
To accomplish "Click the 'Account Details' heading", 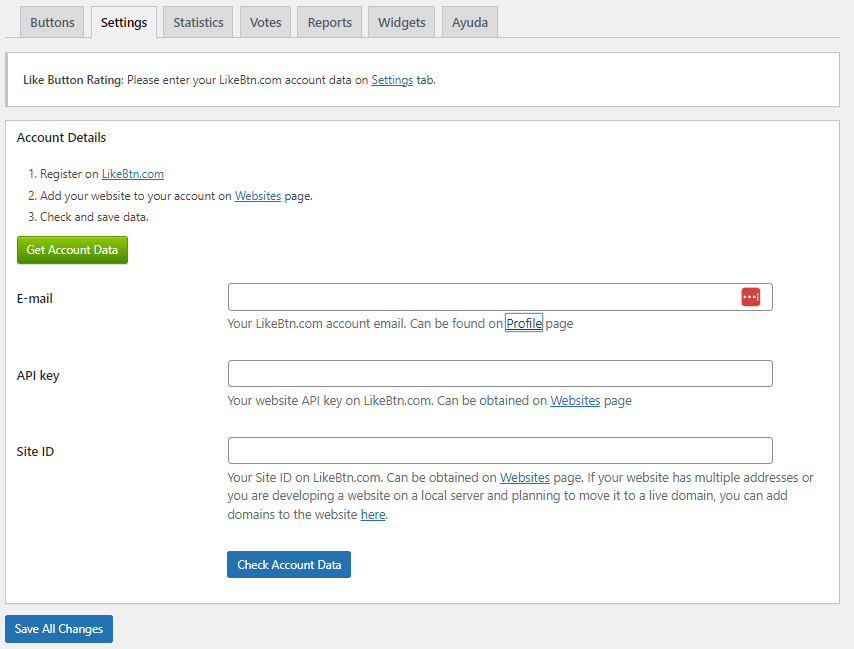I will (x=62, y=138).
